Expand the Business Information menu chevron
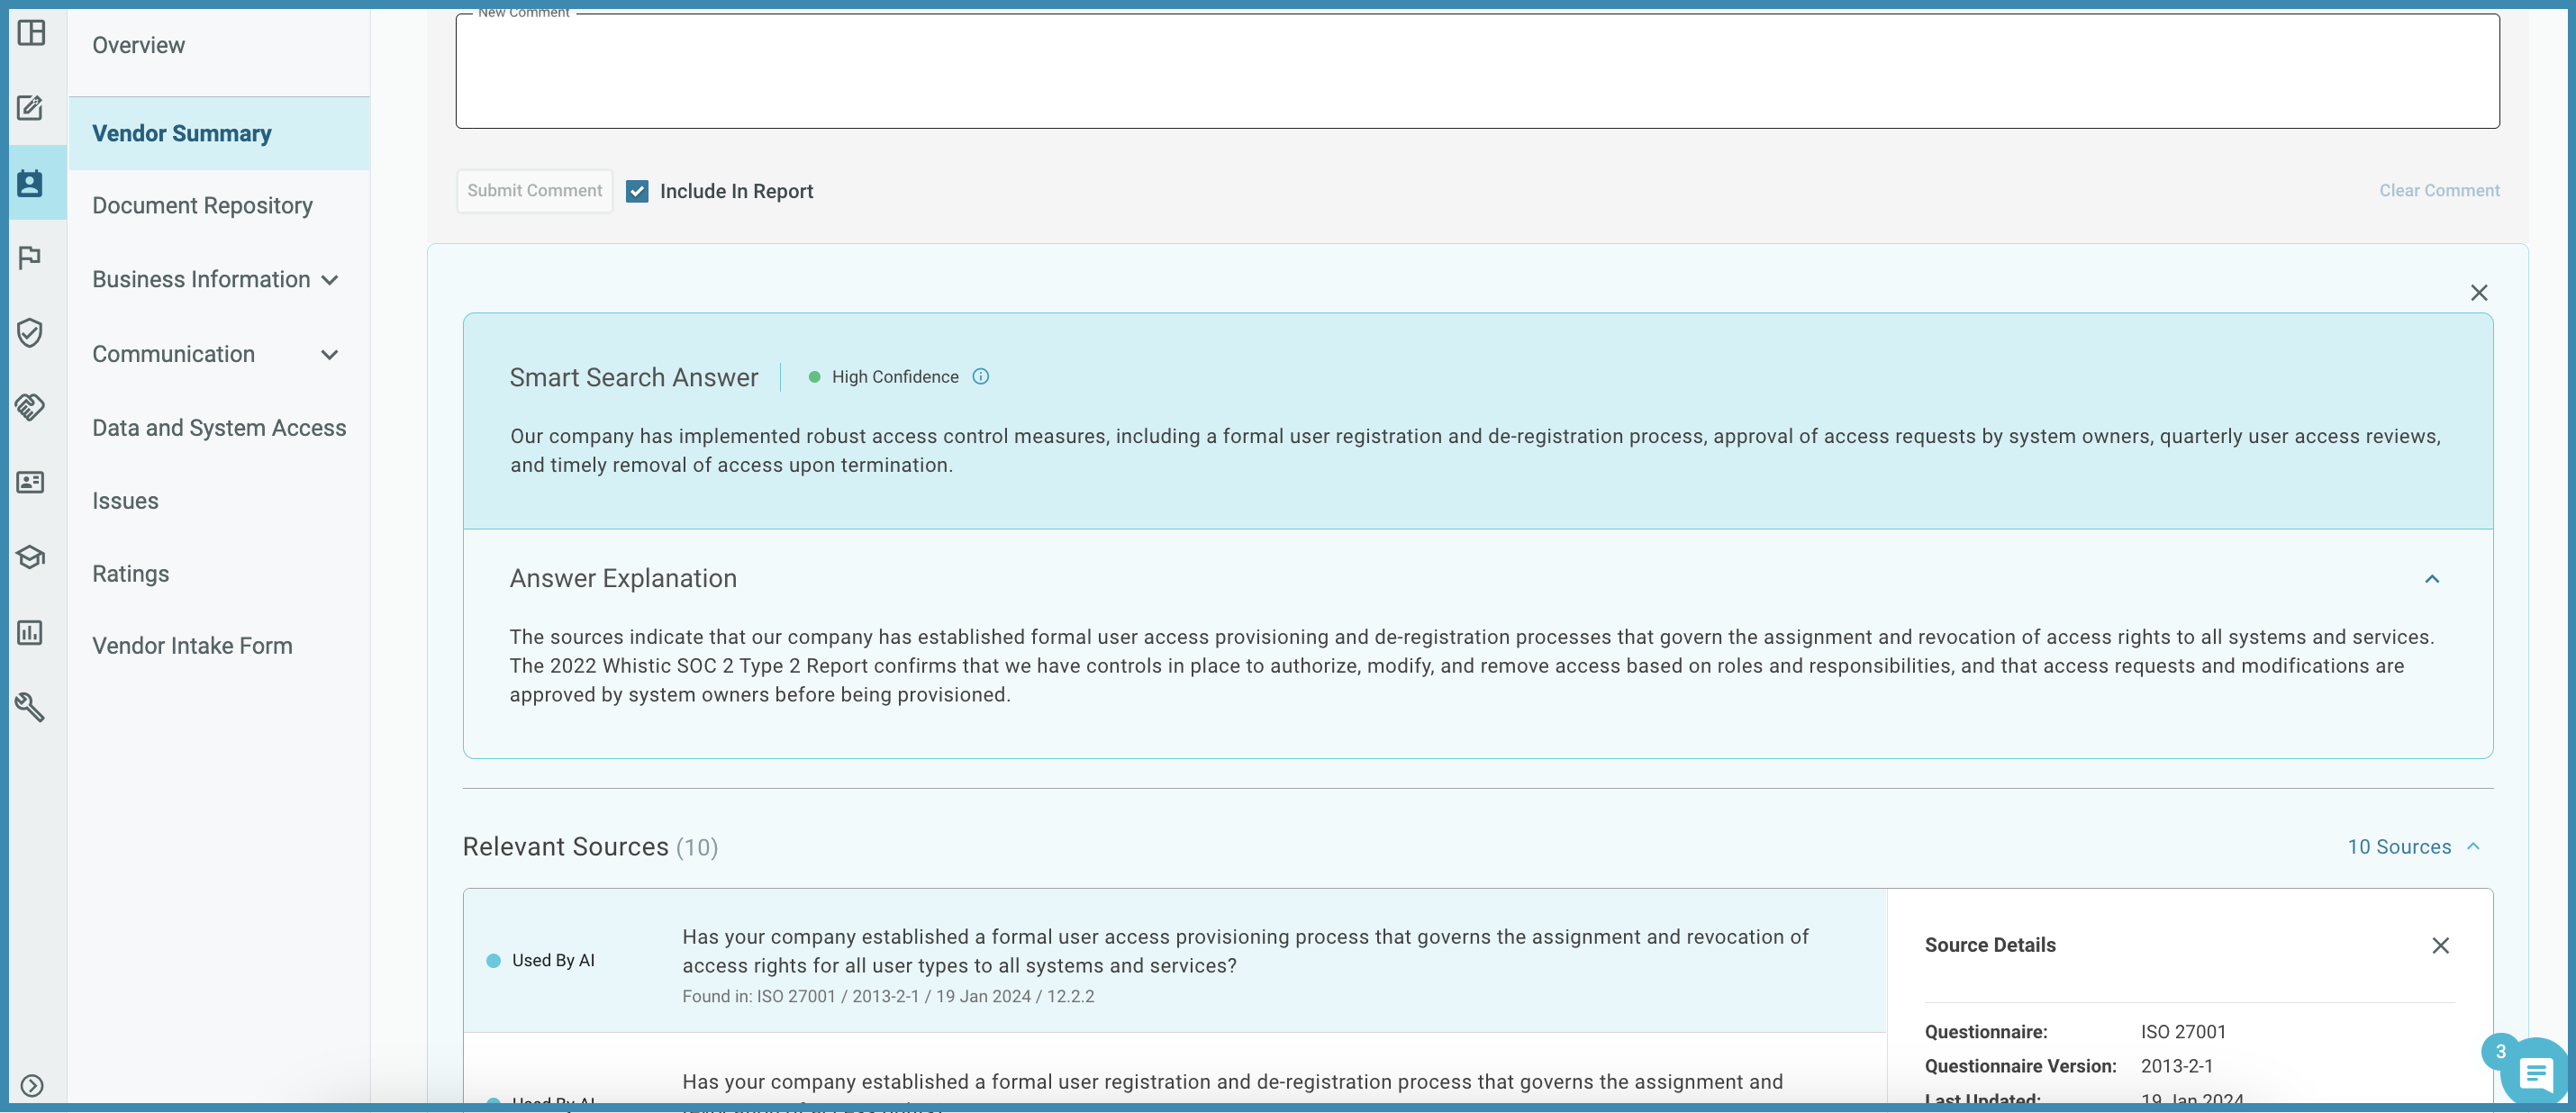 tap(330, 281)
